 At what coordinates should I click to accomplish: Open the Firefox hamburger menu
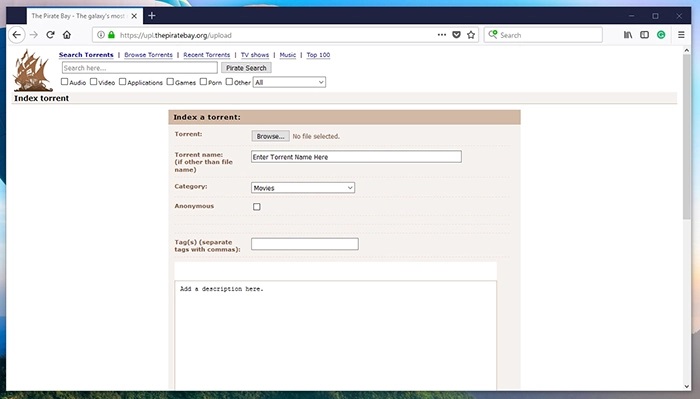pos(681,35)
